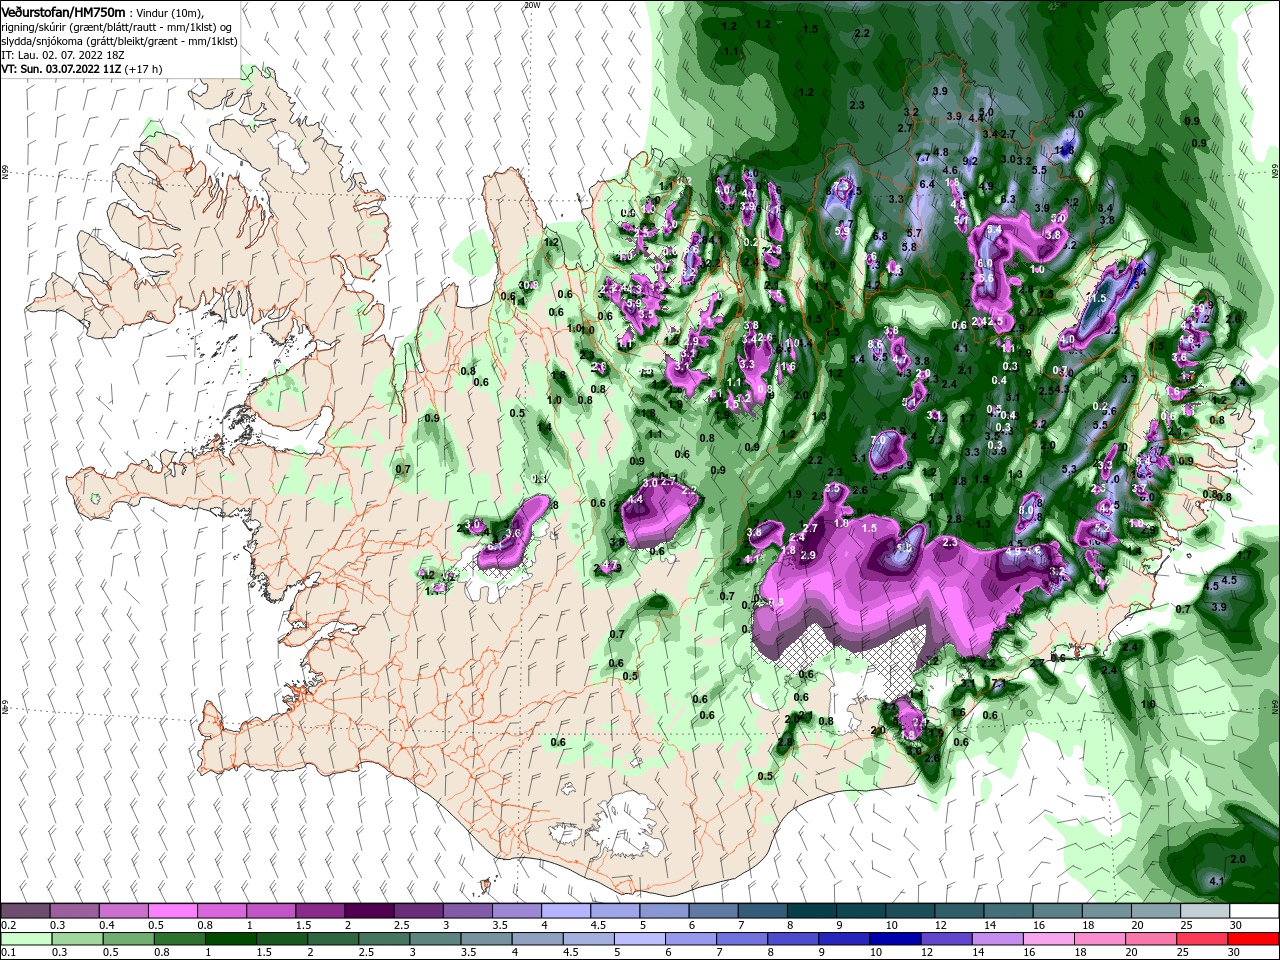This screenshot has width=1280, height=960.
Task: Click the 'slydda/snjókoma' legend description line
Action: tap(119, 41)
